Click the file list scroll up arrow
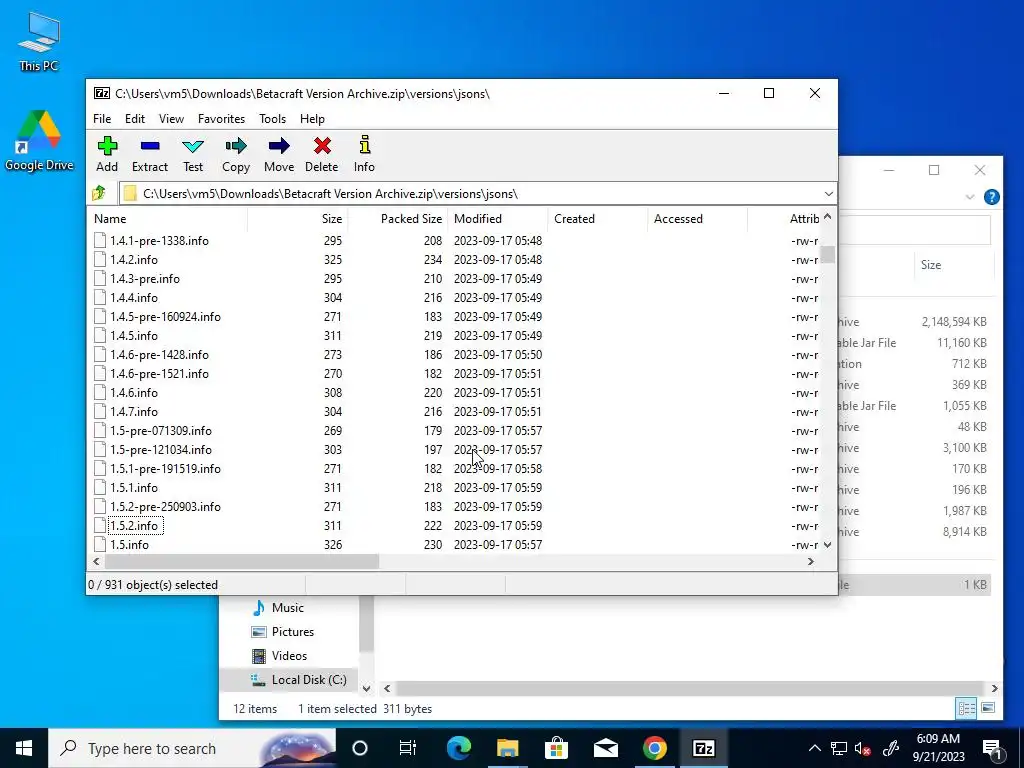 point(828,216)
